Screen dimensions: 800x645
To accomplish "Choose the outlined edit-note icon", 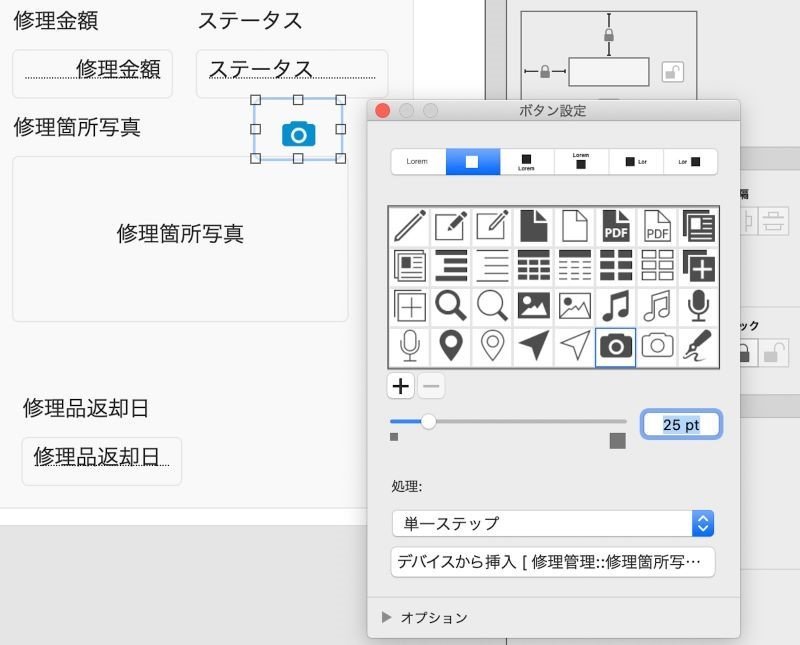I will click(492, 226).
